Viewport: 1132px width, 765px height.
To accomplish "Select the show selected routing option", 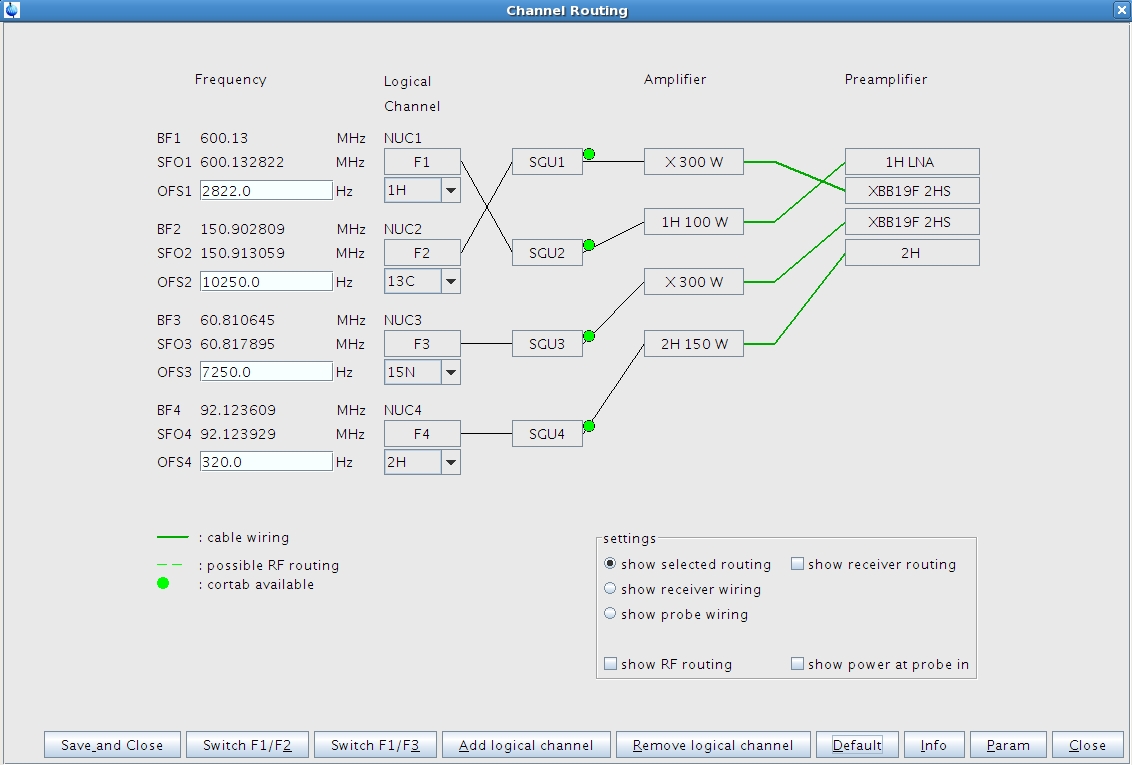I will [610, 564].
